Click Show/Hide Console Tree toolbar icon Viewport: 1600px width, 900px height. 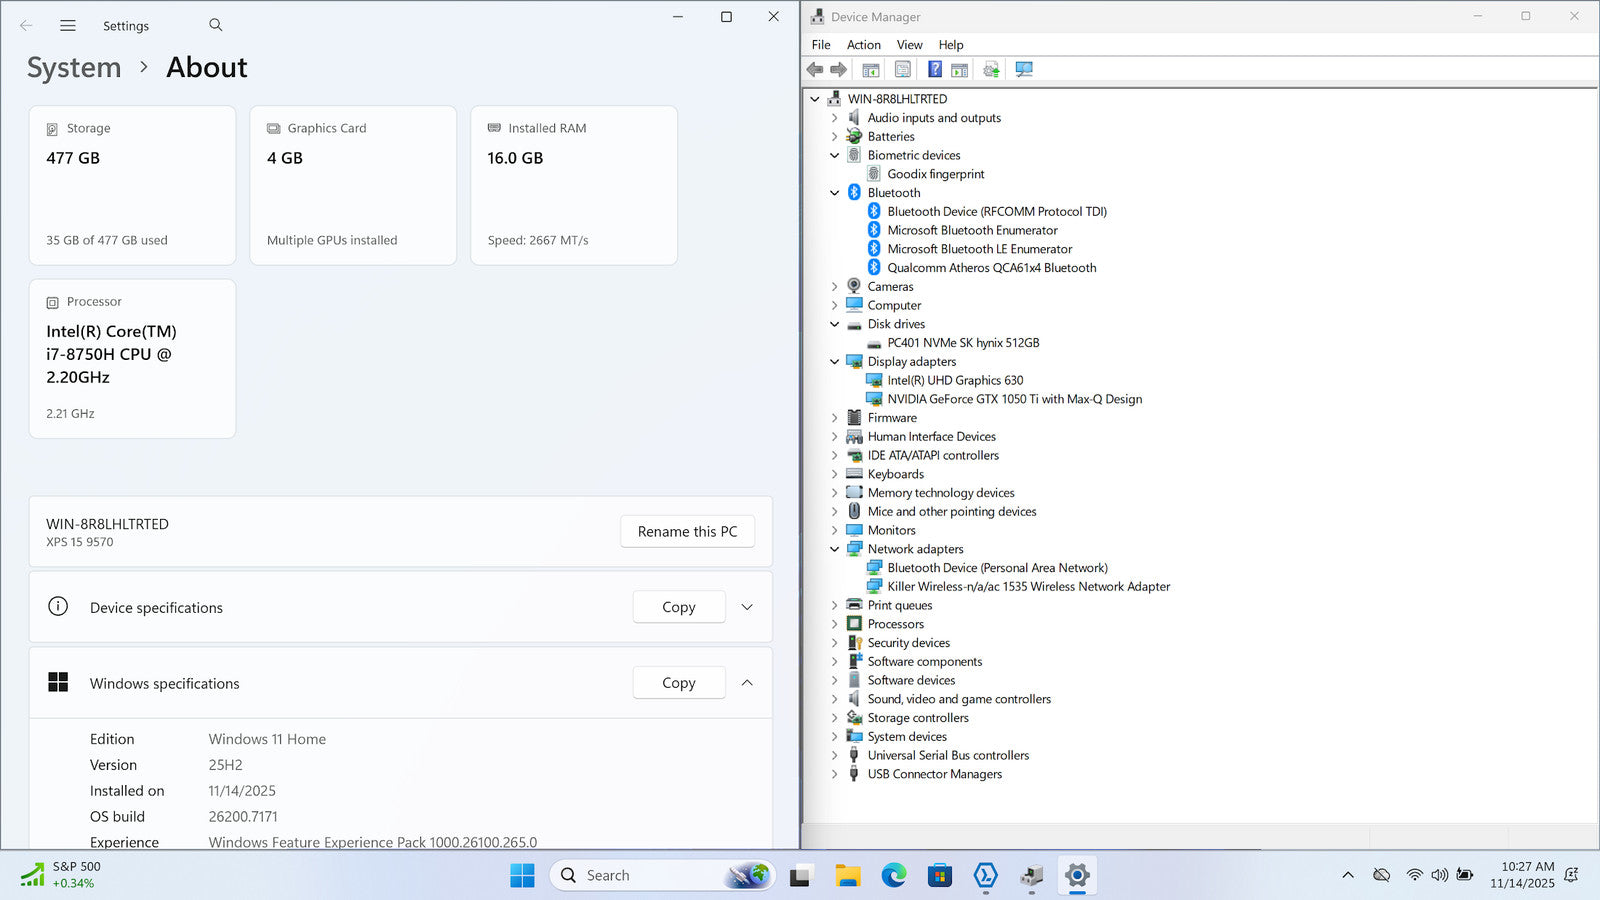pos(871,69)
